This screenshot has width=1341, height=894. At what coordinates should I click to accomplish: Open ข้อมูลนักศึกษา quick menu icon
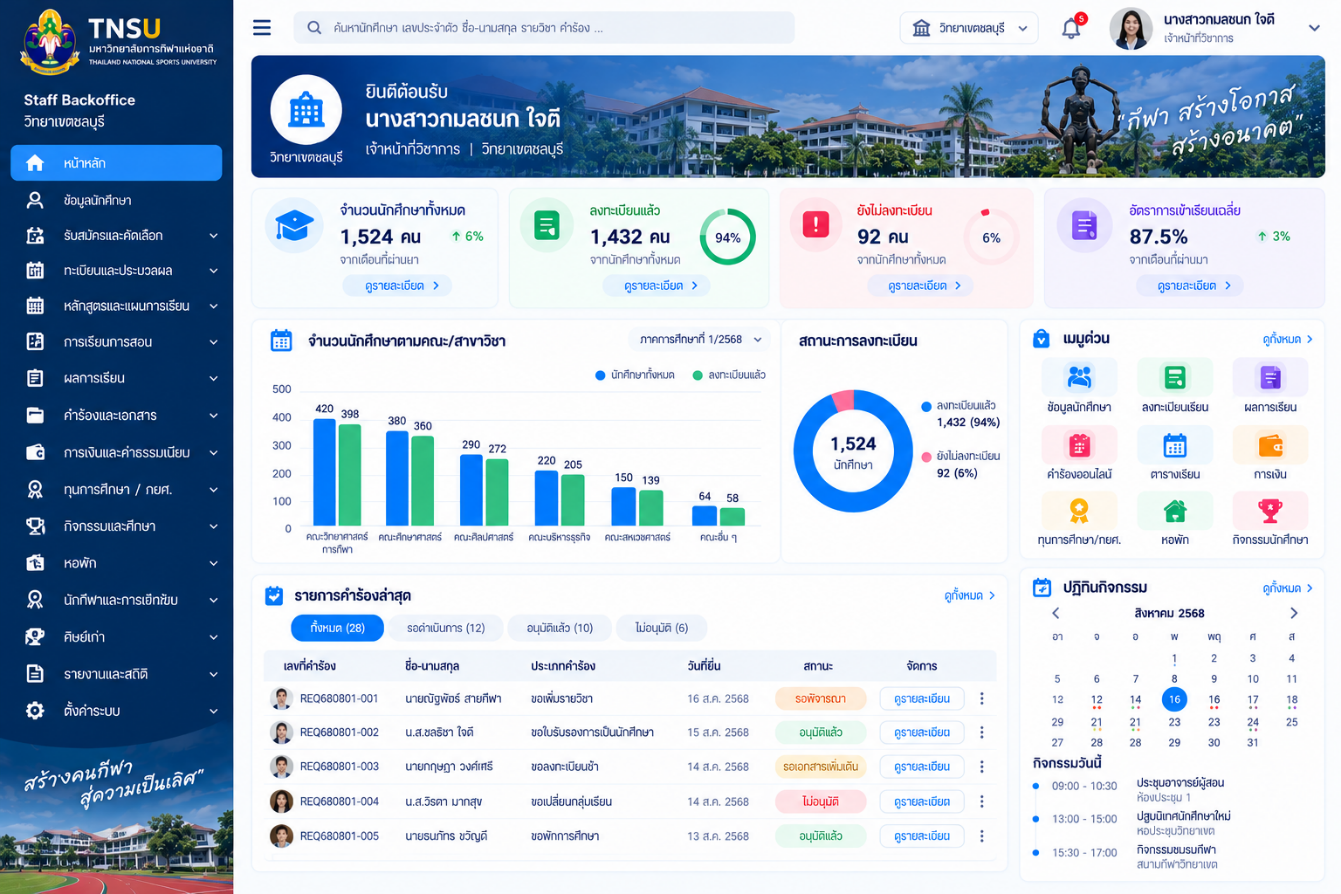pyautogui.click(x=1079, y=377)
